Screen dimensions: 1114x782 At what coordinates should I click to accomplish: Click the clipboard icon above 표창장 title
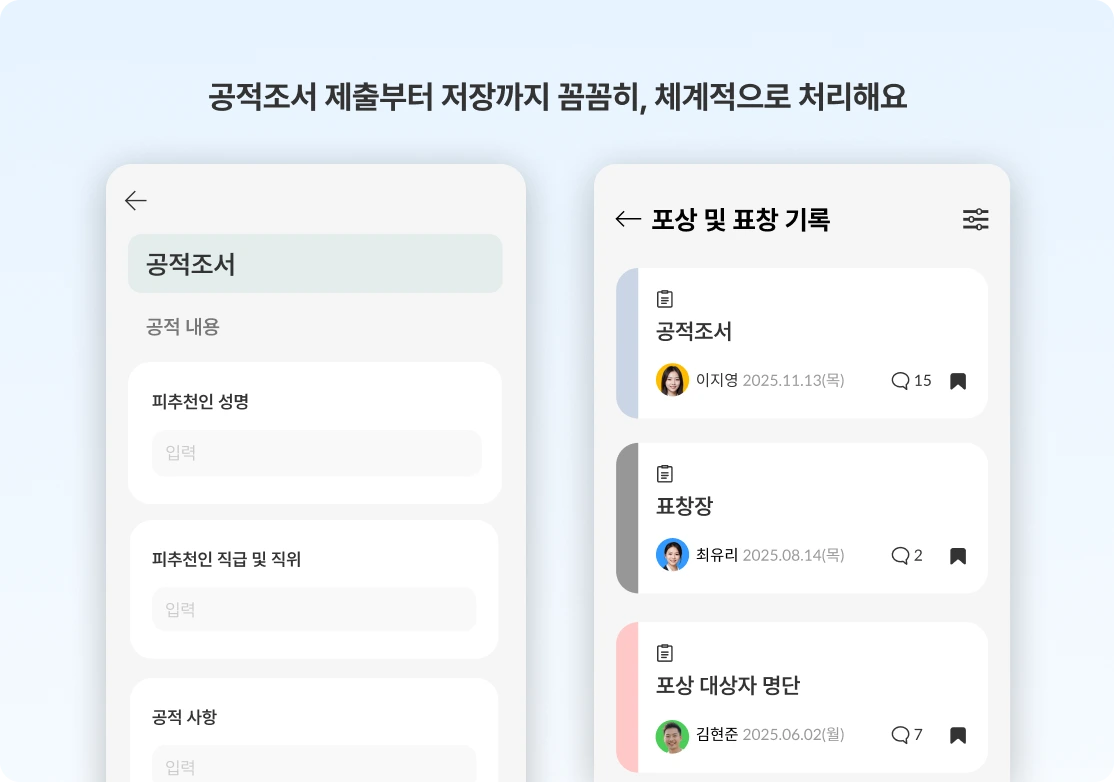click(665, 474)
